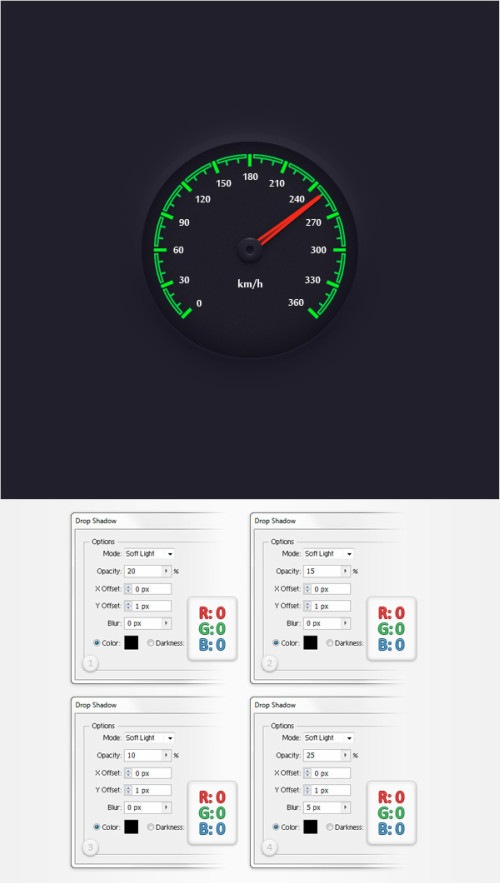Click the km/h label on gauge

pyautogui.click(x=250, y=283)
